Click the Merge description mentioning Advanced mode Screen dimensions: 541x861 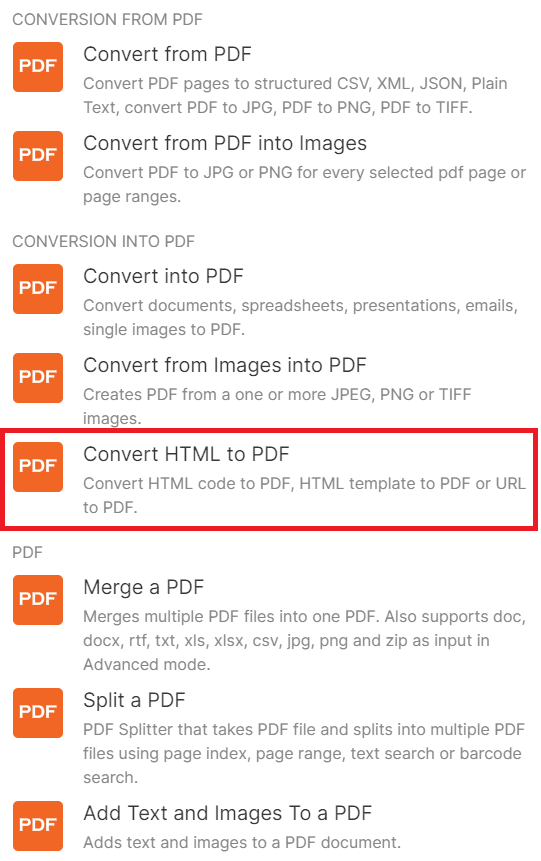[304, 640]
